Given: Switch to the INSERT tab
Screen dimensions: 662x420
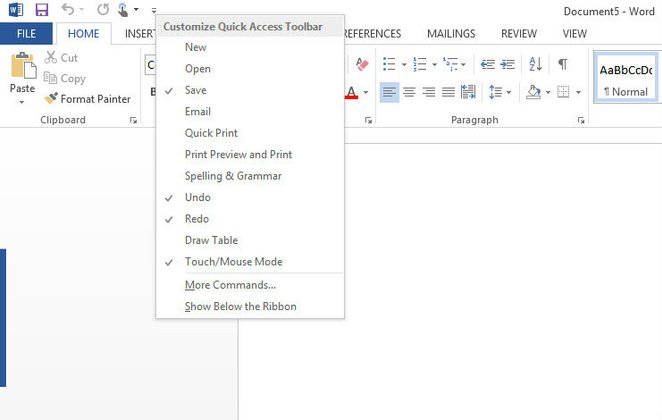Looking at the screenshot, I should pos(140,34).
